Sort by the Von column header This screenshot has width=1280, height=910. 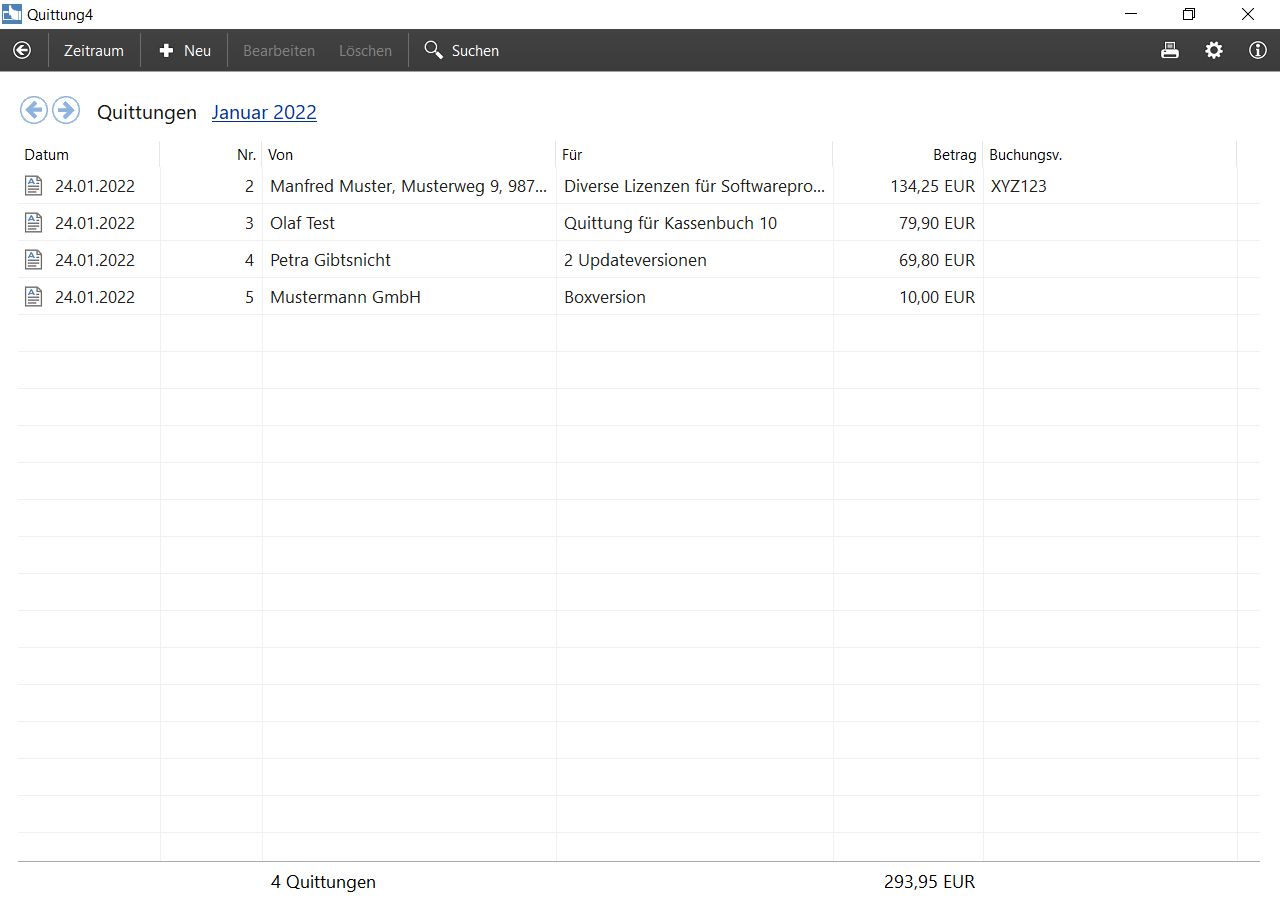[x=281, y=155]
